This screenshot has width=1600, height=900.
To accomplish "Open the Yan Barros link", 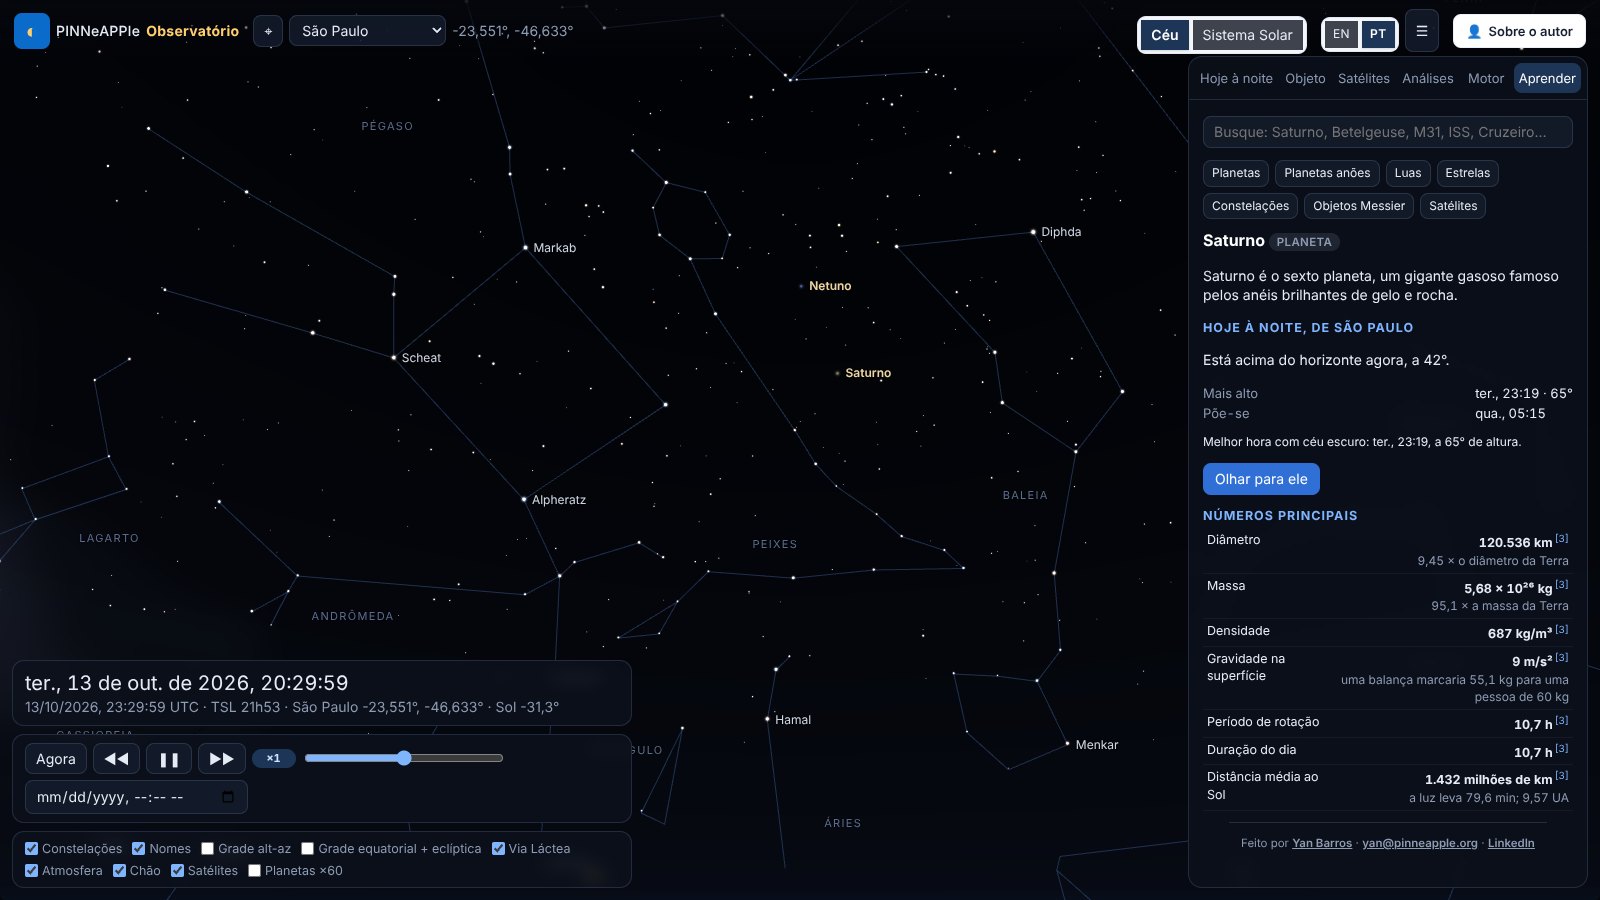I will tap(1322, 843).
